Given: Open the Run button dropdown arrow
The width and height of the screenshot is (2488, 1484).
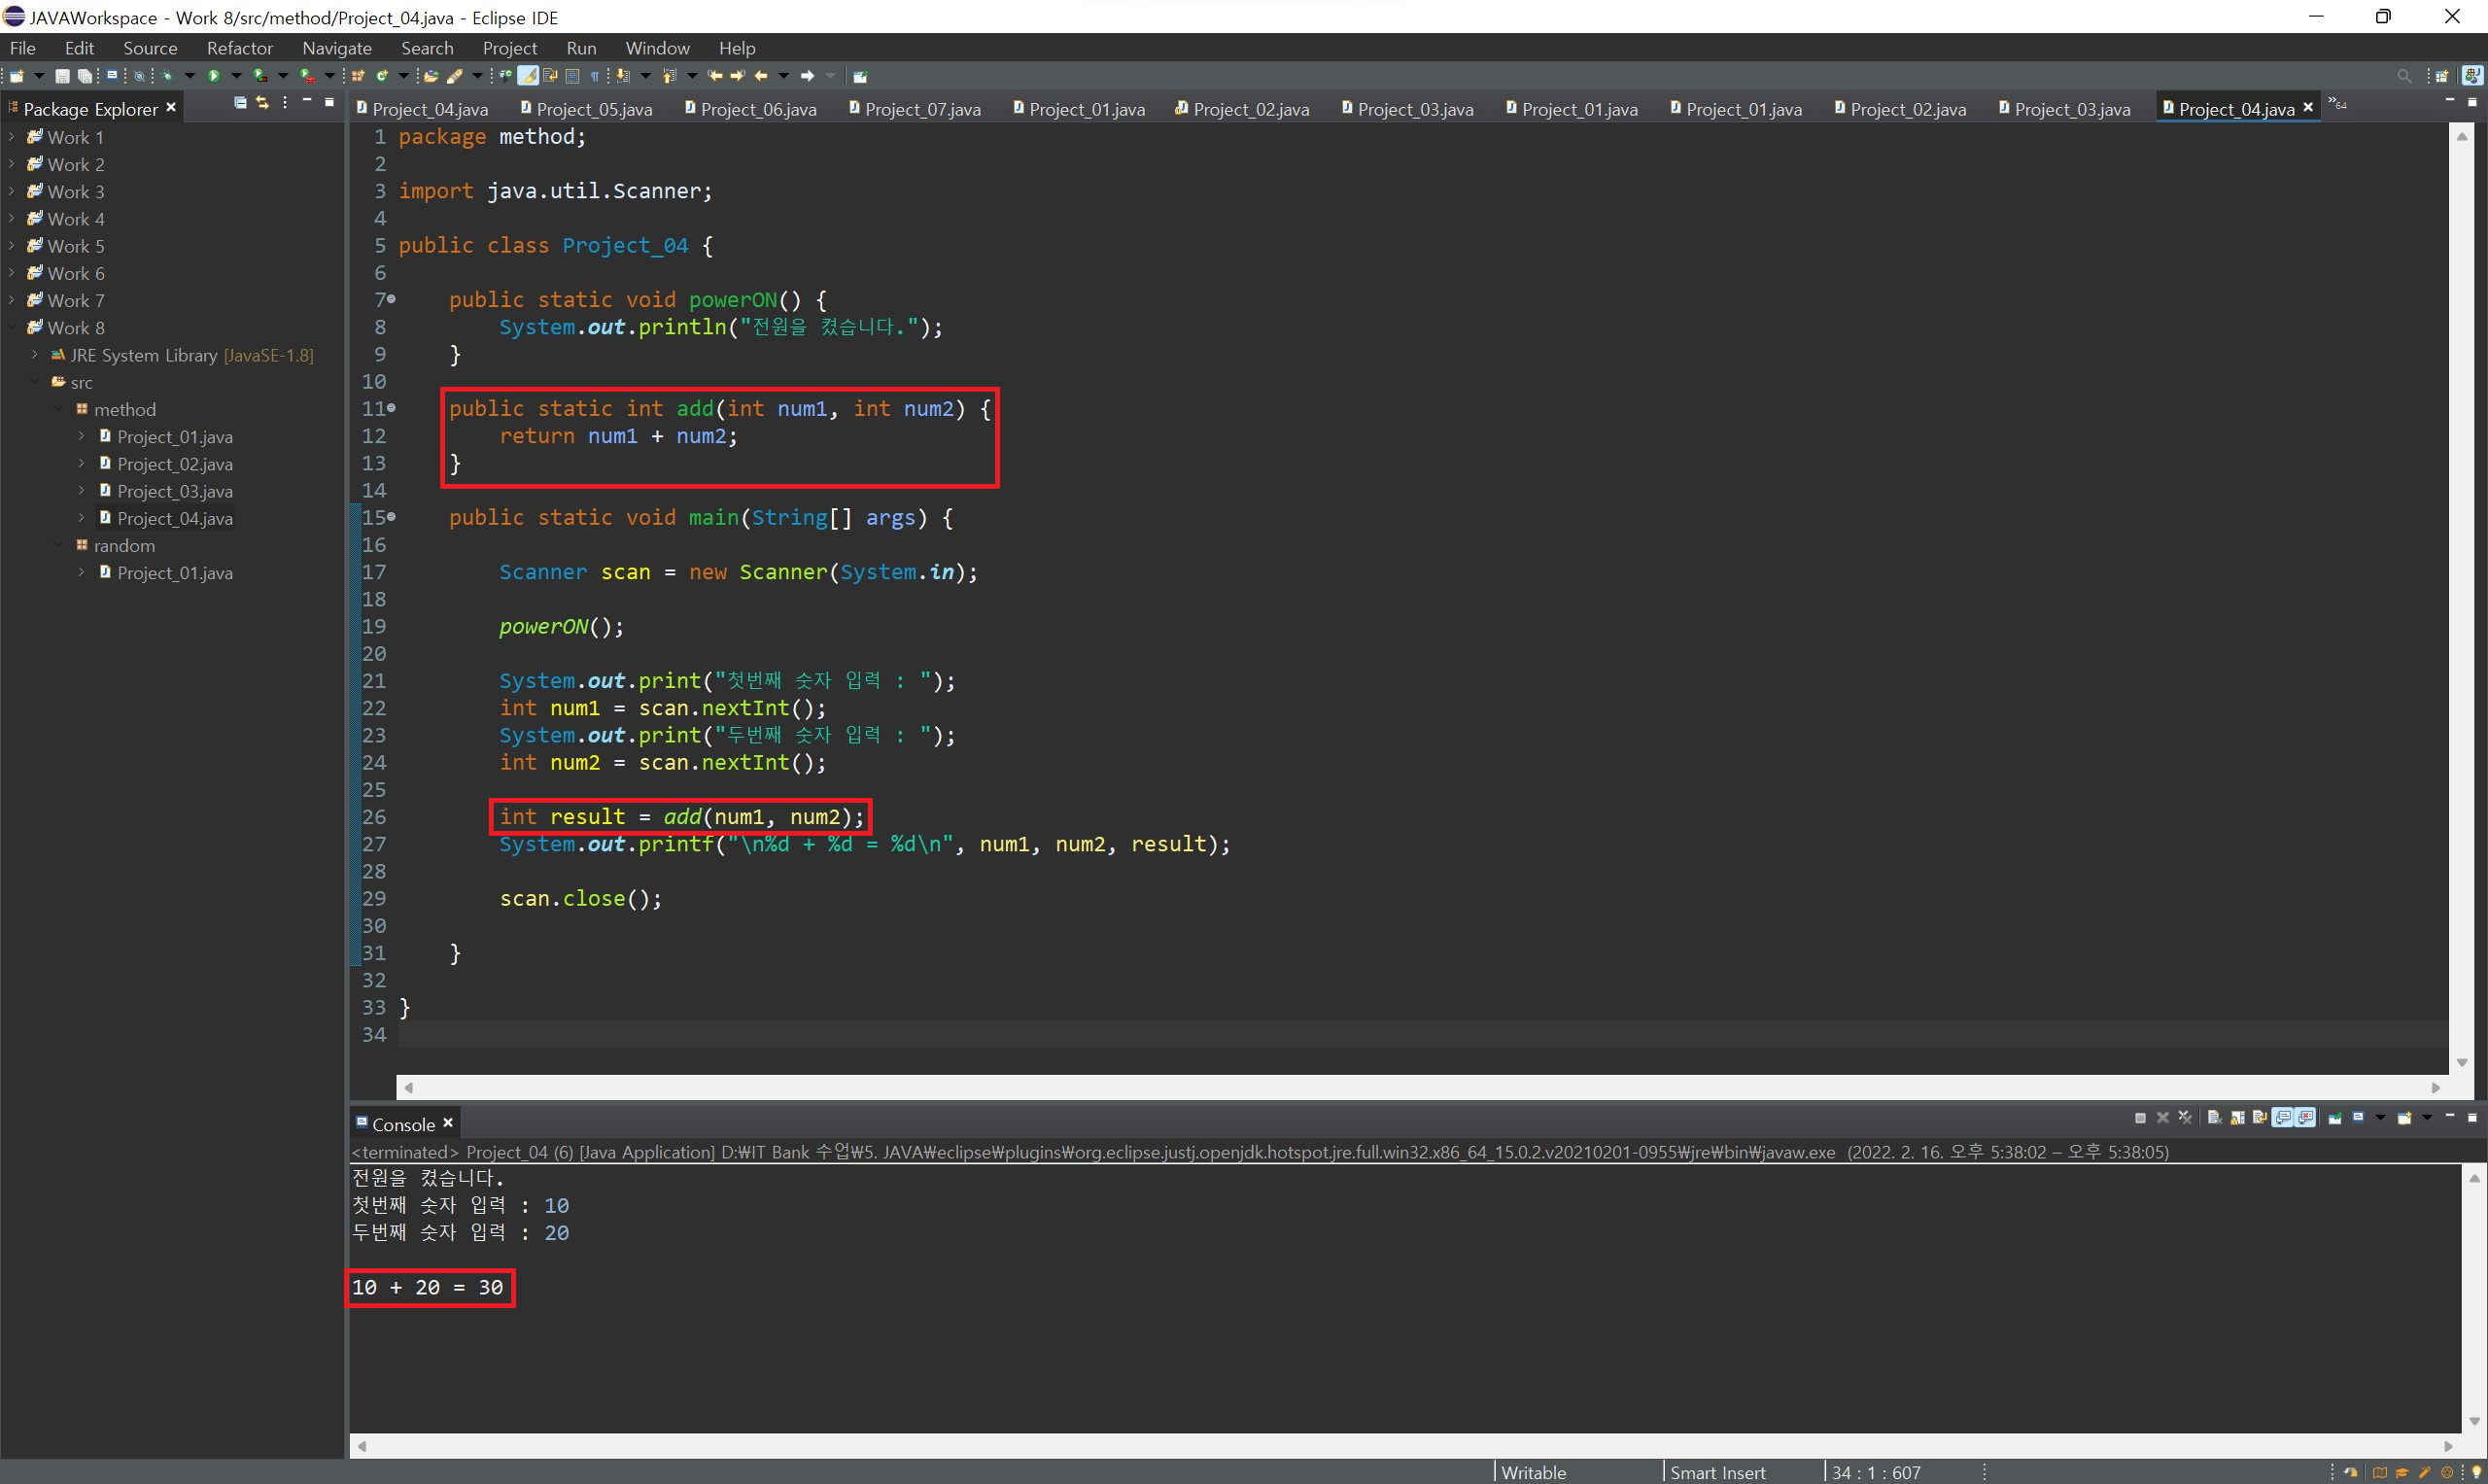Looking at the screenshot, I should (x=236, y=76).
